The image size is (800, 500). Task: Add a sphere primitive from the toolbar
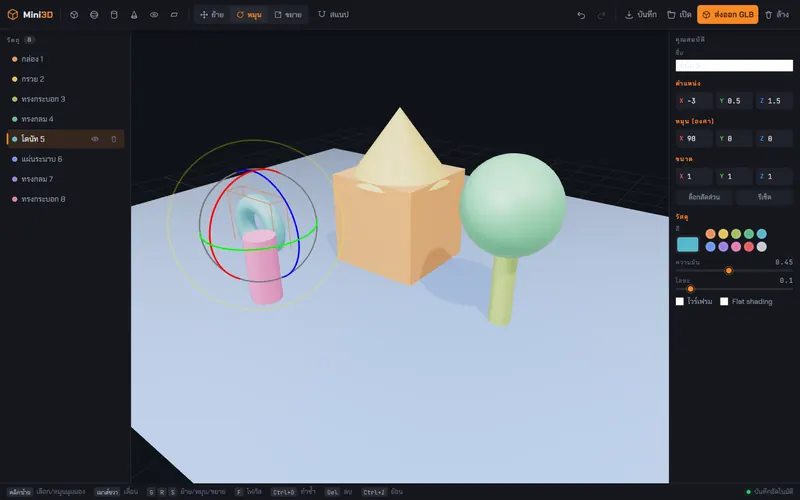(x=94, y=15)
